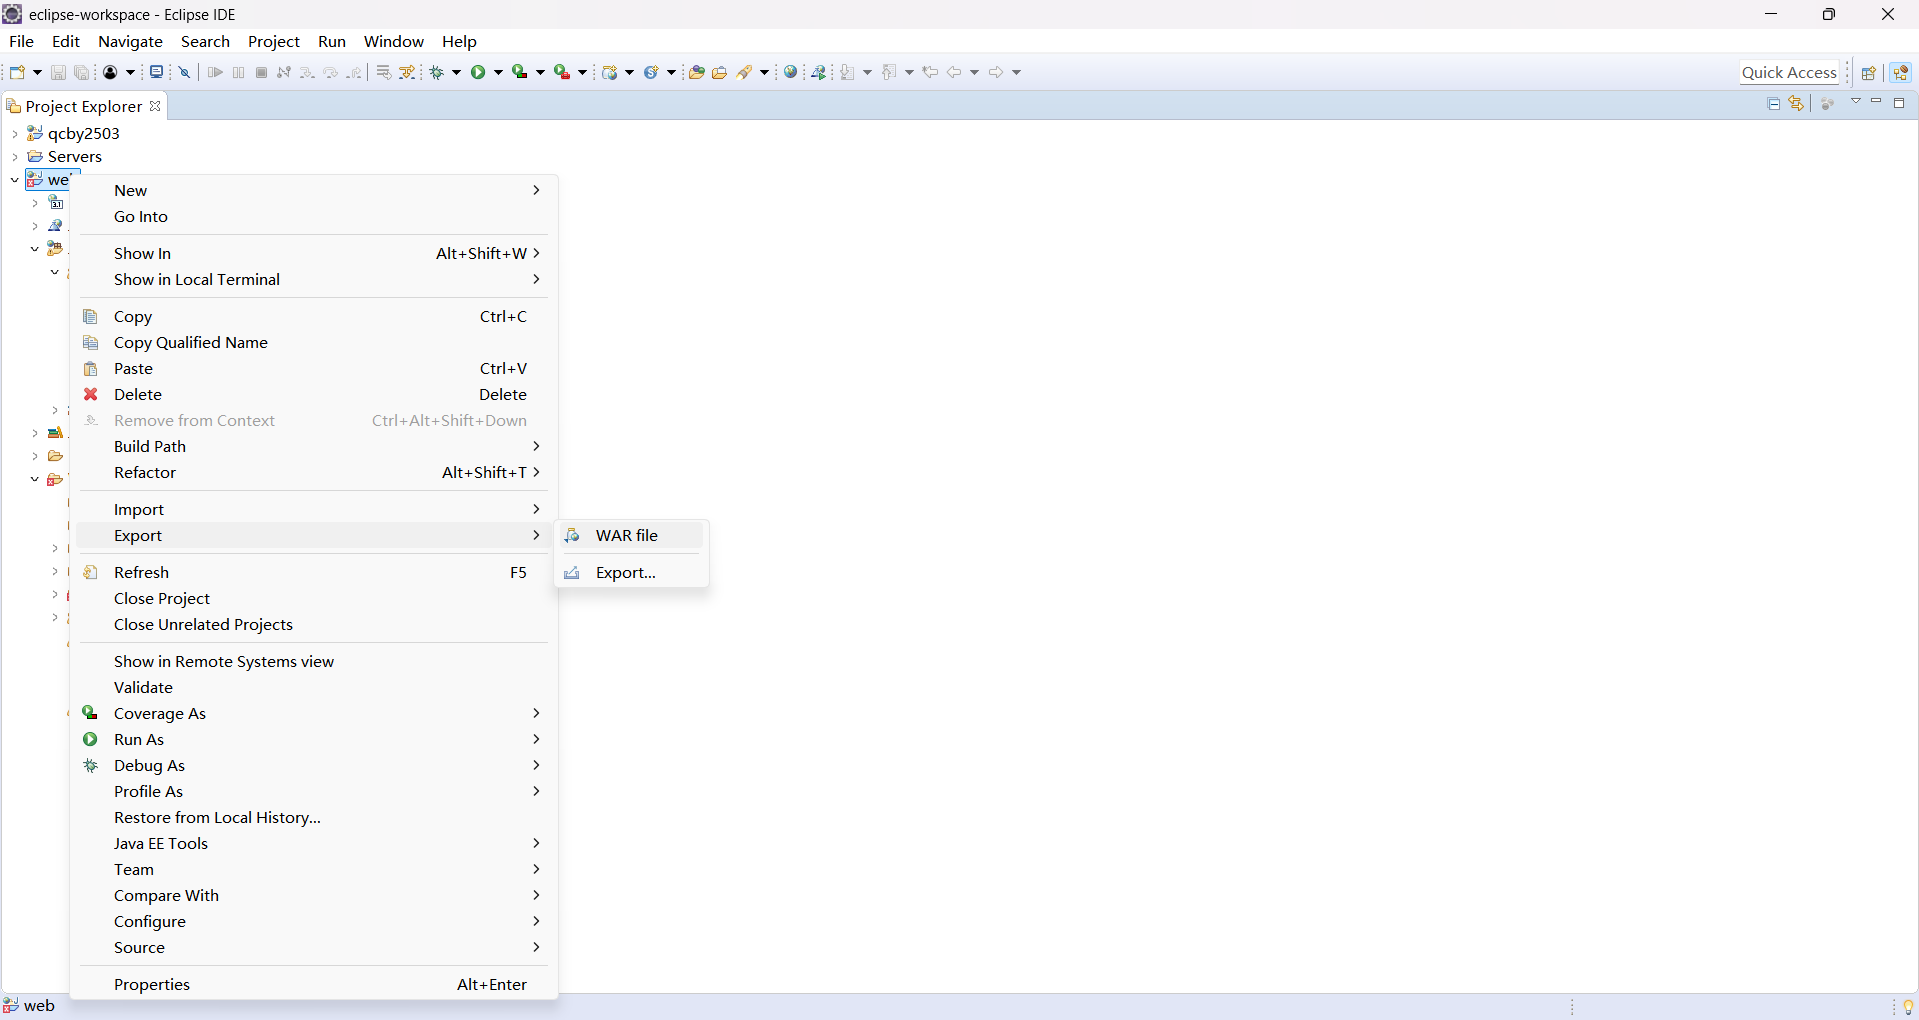
Task: Click the tip lightbulb in status bar
Action: pos(1908,1007)
